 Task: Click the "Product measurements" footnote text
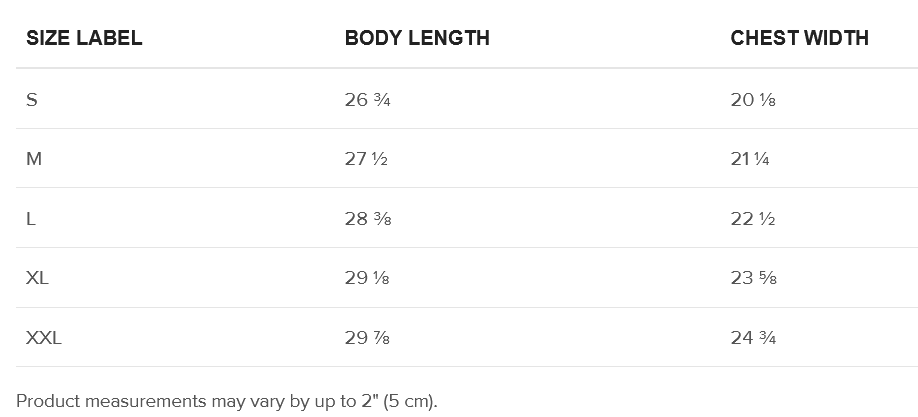(x=100, y=400)
